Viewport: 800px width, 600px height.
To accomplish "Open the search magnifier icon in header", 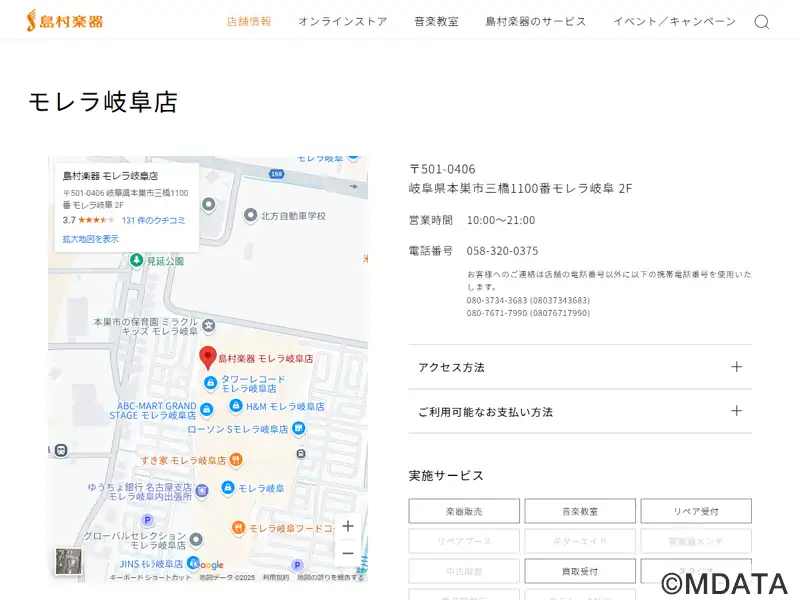I will pos(762,22).
